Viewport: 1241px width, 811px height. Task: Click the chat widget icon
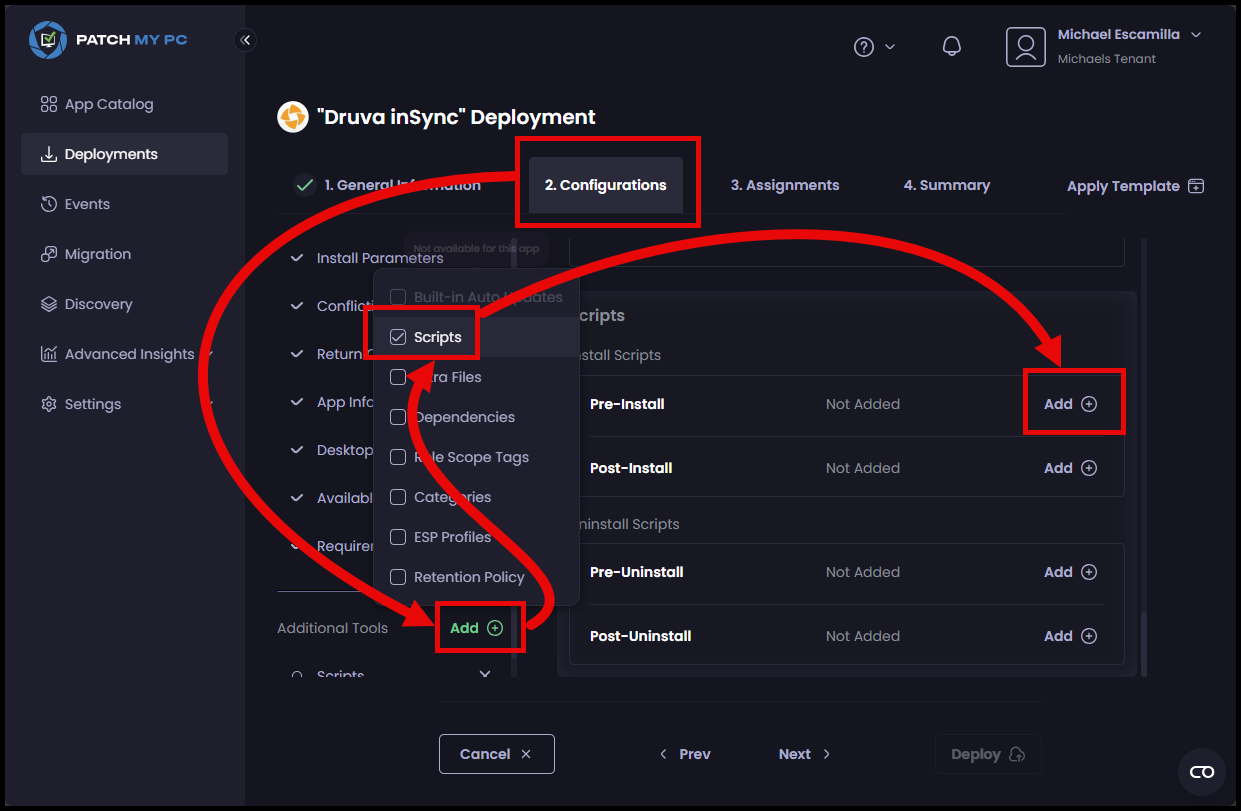coord(1201,772)
